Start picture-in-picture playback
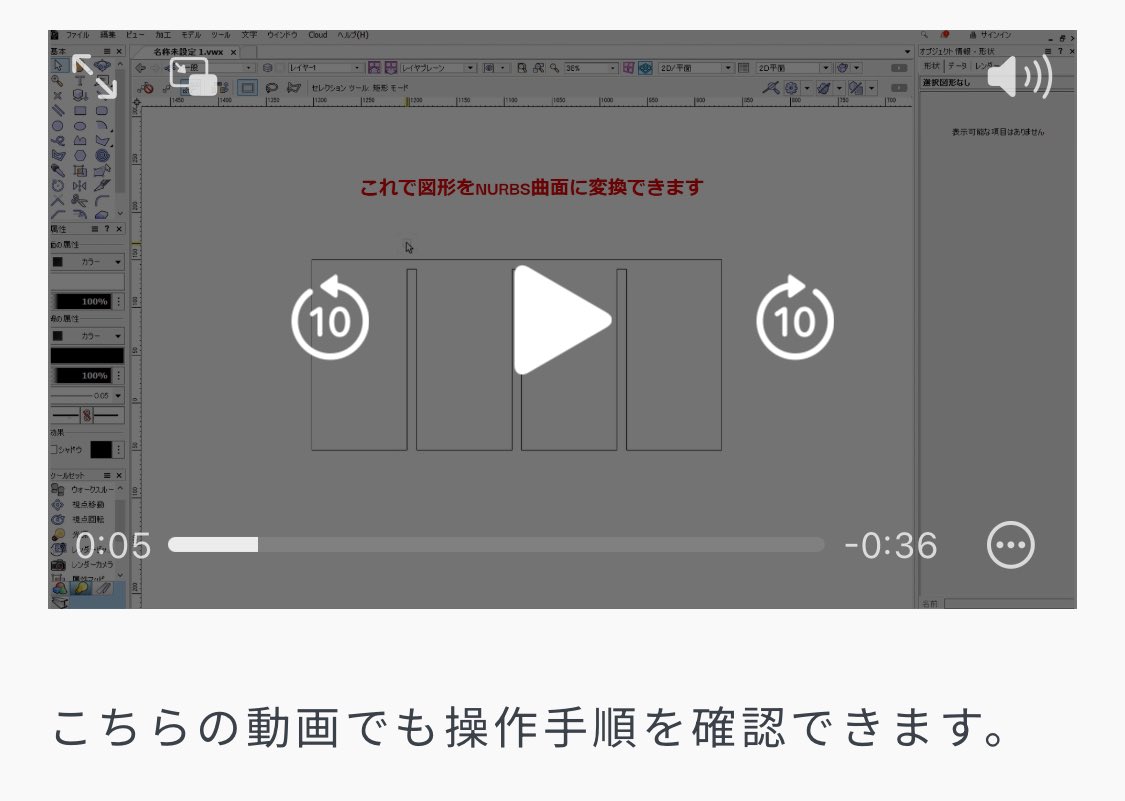This screenshot has height=801, width=1125. pyautogui.click(x=192, y=77)
